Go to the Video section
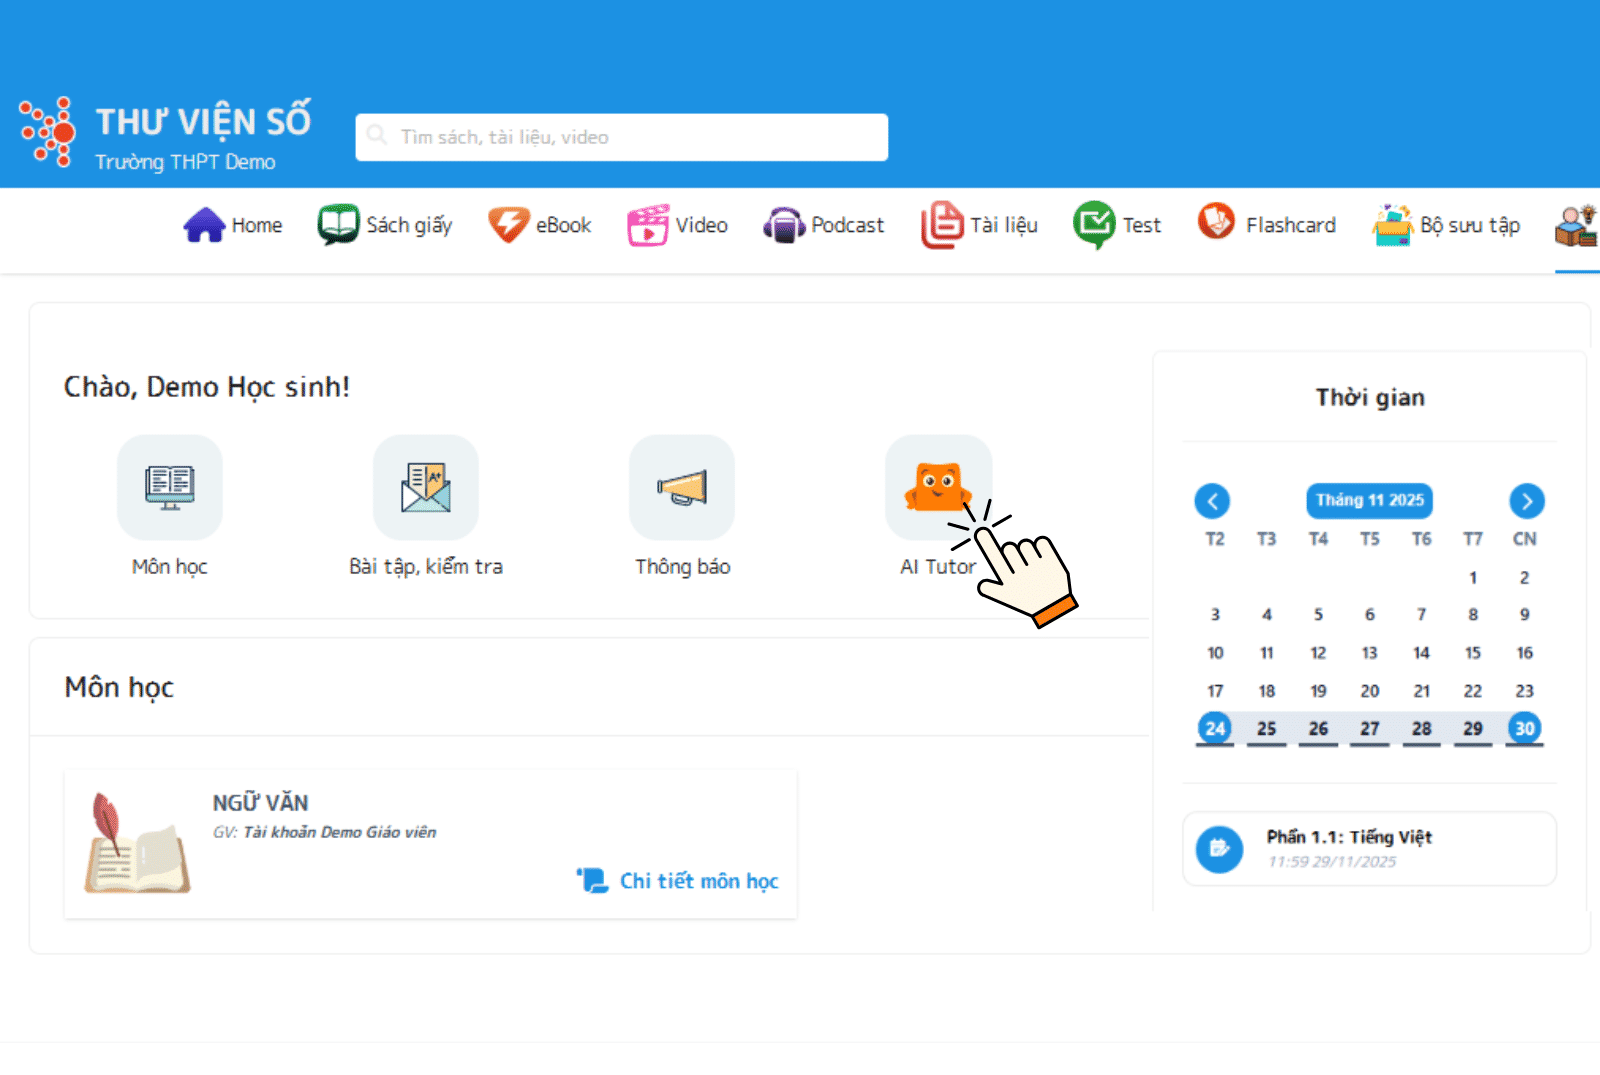 (678, 226)
